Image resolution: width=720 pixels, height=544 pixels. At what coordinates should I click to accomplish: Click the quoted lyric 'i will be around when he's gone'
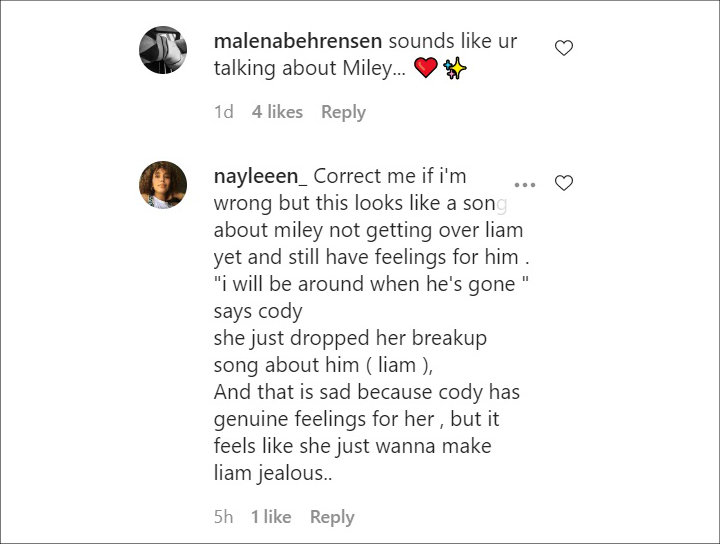(371, 284)
